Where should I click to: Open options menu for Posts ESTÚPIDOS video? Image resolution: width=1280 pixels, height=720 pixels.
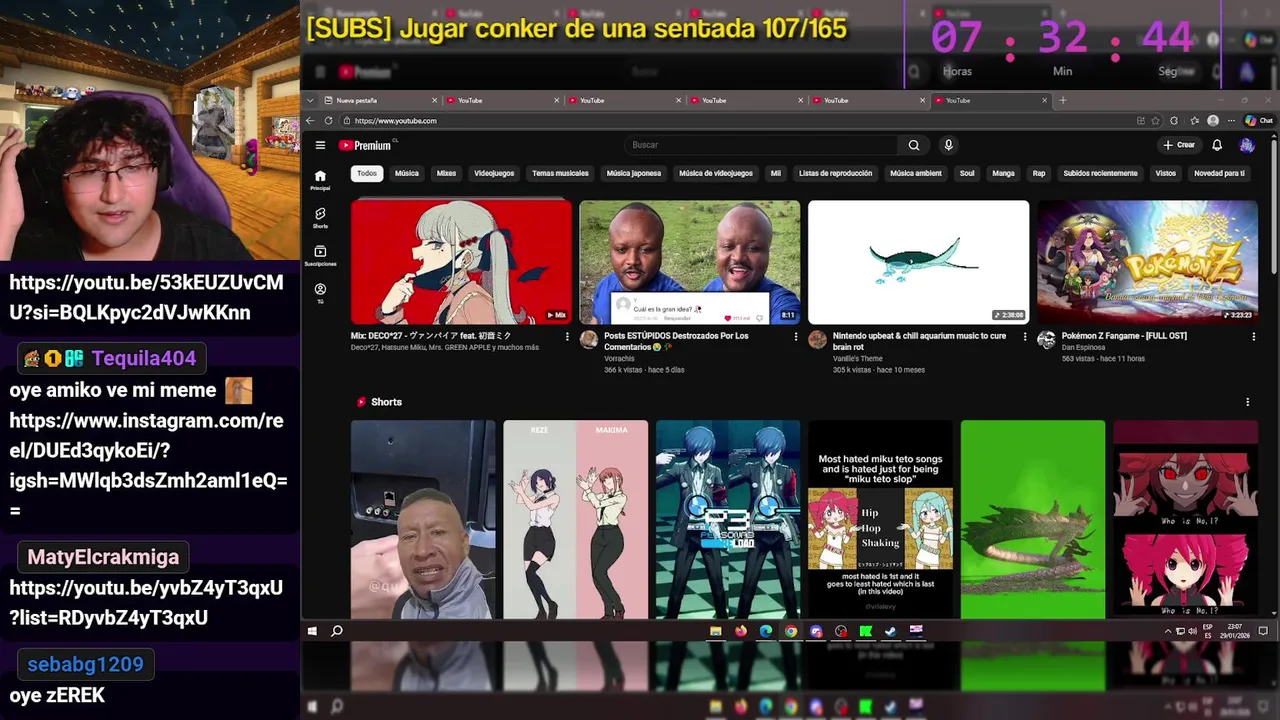(796, 337)
